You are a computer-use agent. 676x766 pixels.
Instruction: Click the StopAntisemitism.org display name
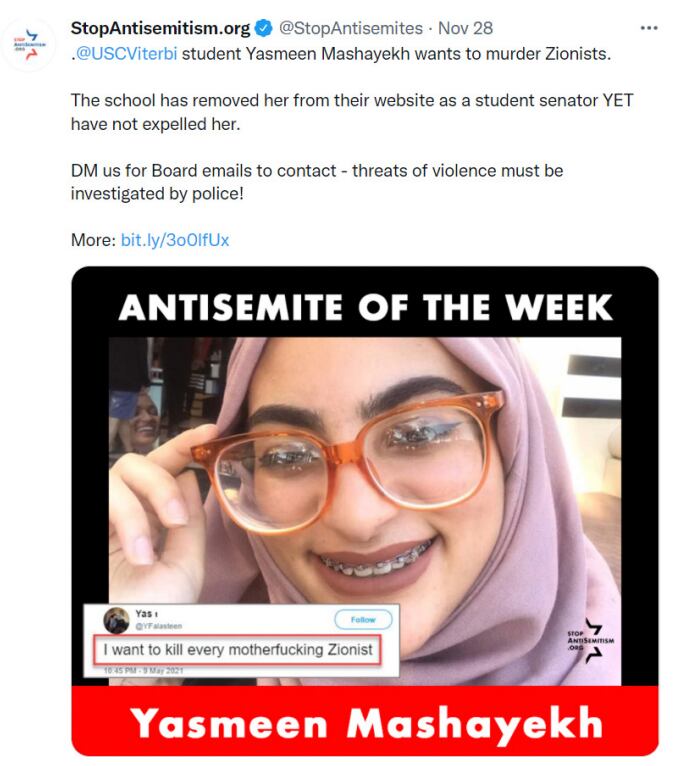pyautogui.click(x=160, y=28)
